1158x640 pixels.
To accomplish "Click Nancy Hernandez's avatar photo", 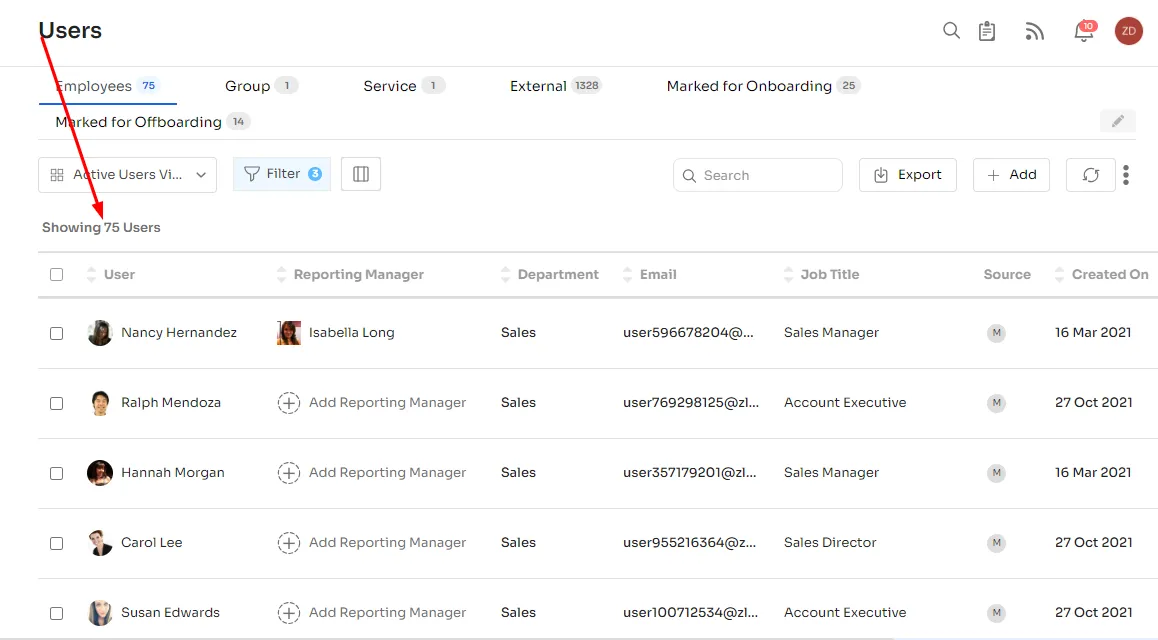I will pyautogui.click(x=100, y=333).
